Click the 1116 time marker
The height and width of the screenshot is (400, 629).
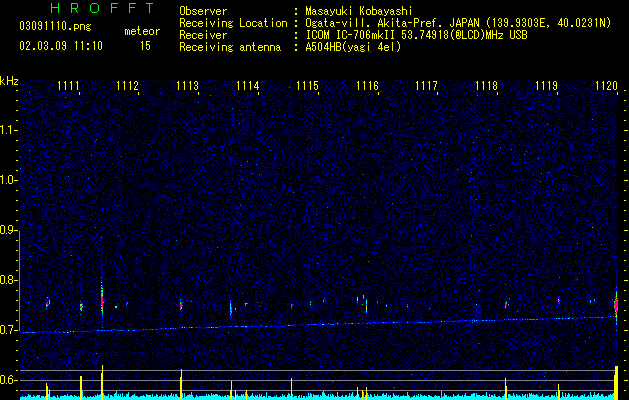367,86
